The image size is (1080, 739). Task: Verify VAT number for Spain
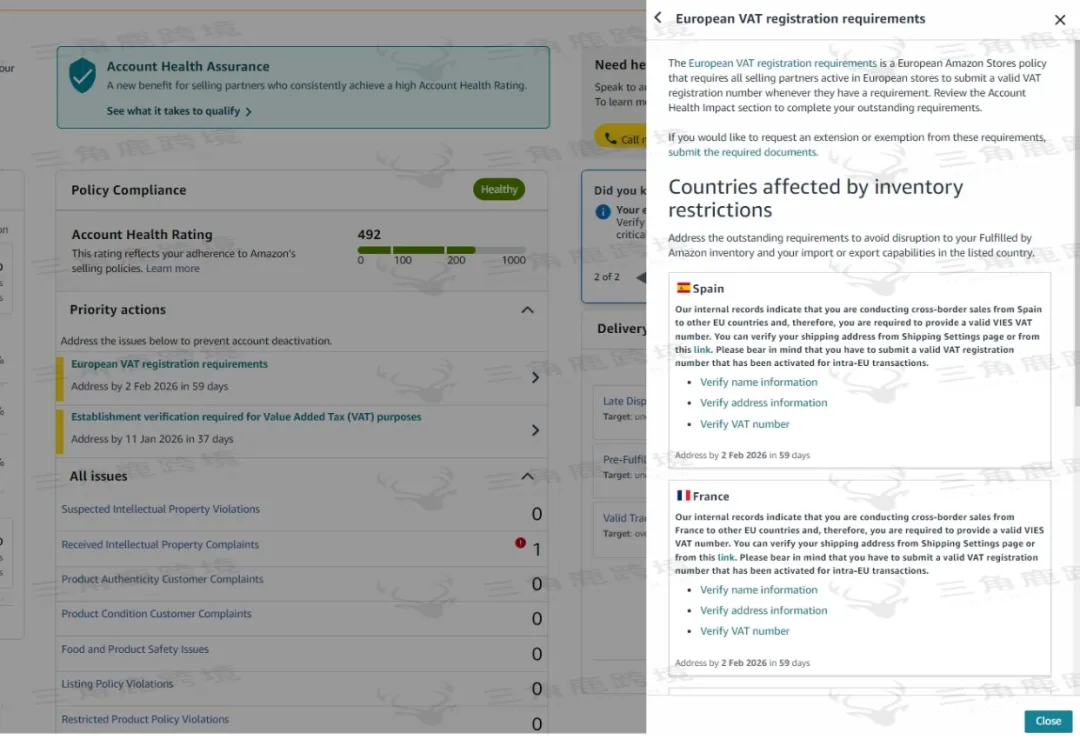(x=745, y=424)
